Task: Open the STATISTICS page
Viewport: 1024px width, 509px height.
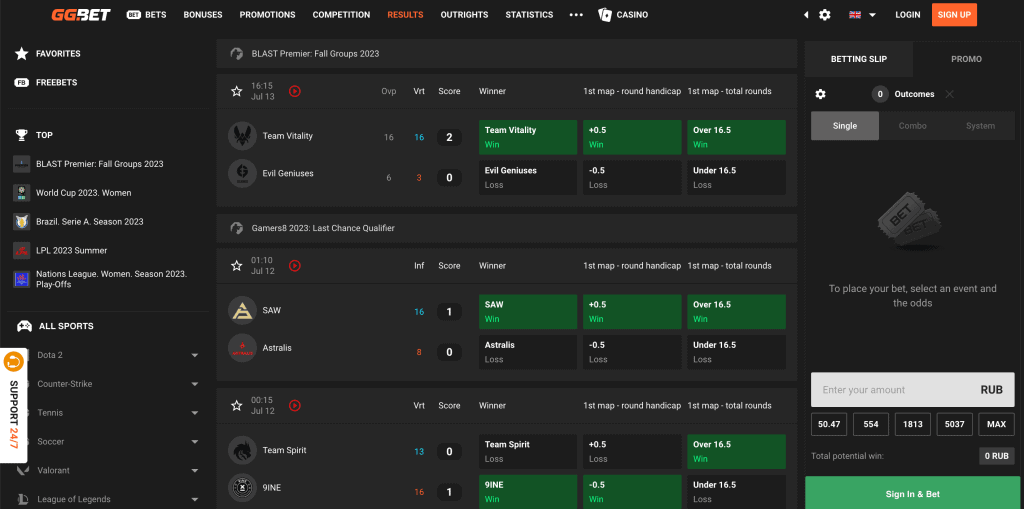Action: coord(530,14)
